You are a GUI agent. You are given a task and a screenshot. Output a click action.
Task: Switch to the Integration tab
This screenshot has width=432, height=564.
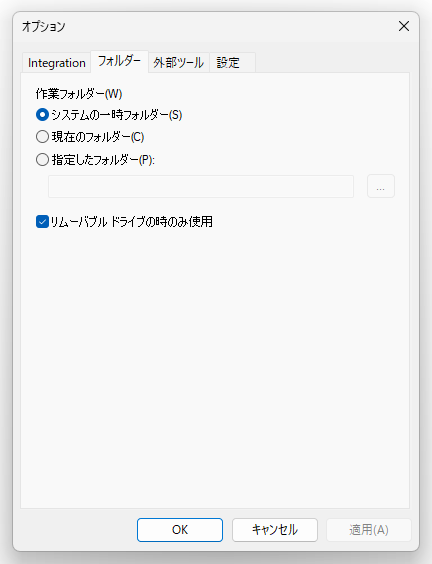coord(56,63)
